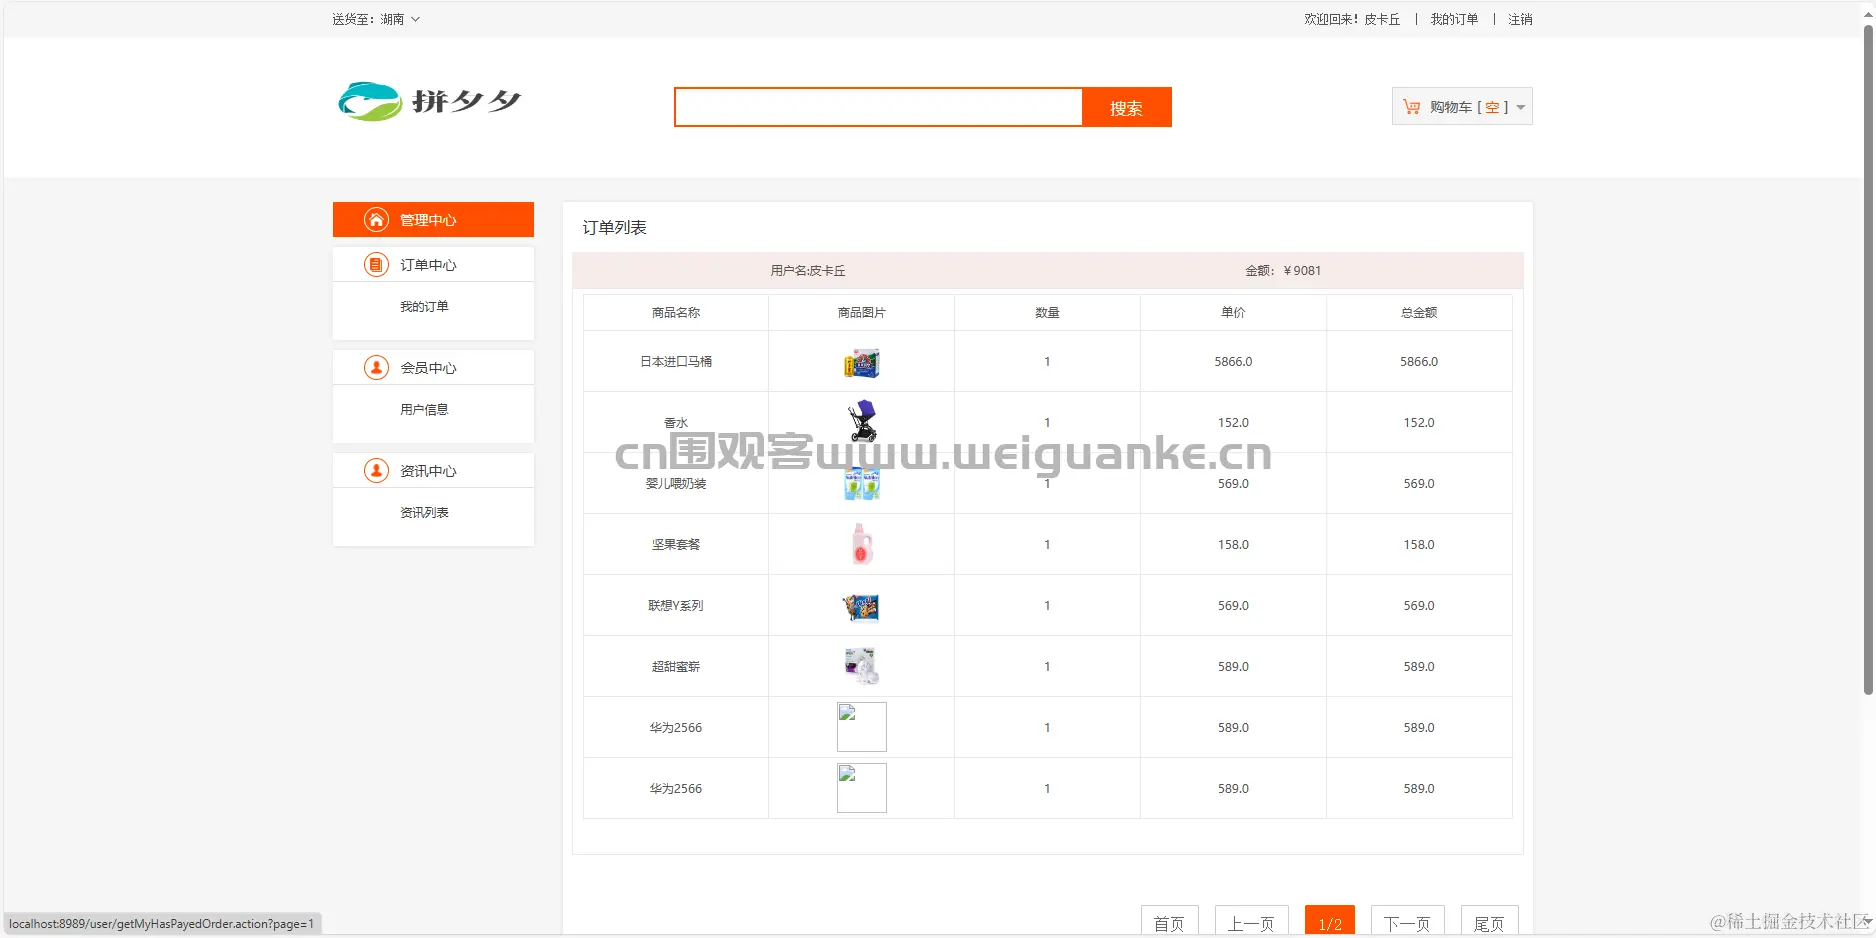Select 用户信息 in the sidebar

click(424, 410)
